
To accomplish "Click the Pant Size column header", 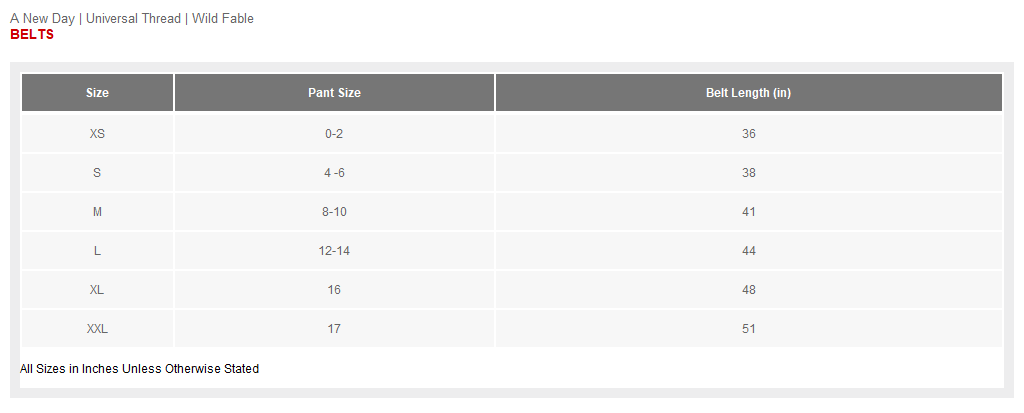I will 334,93.
